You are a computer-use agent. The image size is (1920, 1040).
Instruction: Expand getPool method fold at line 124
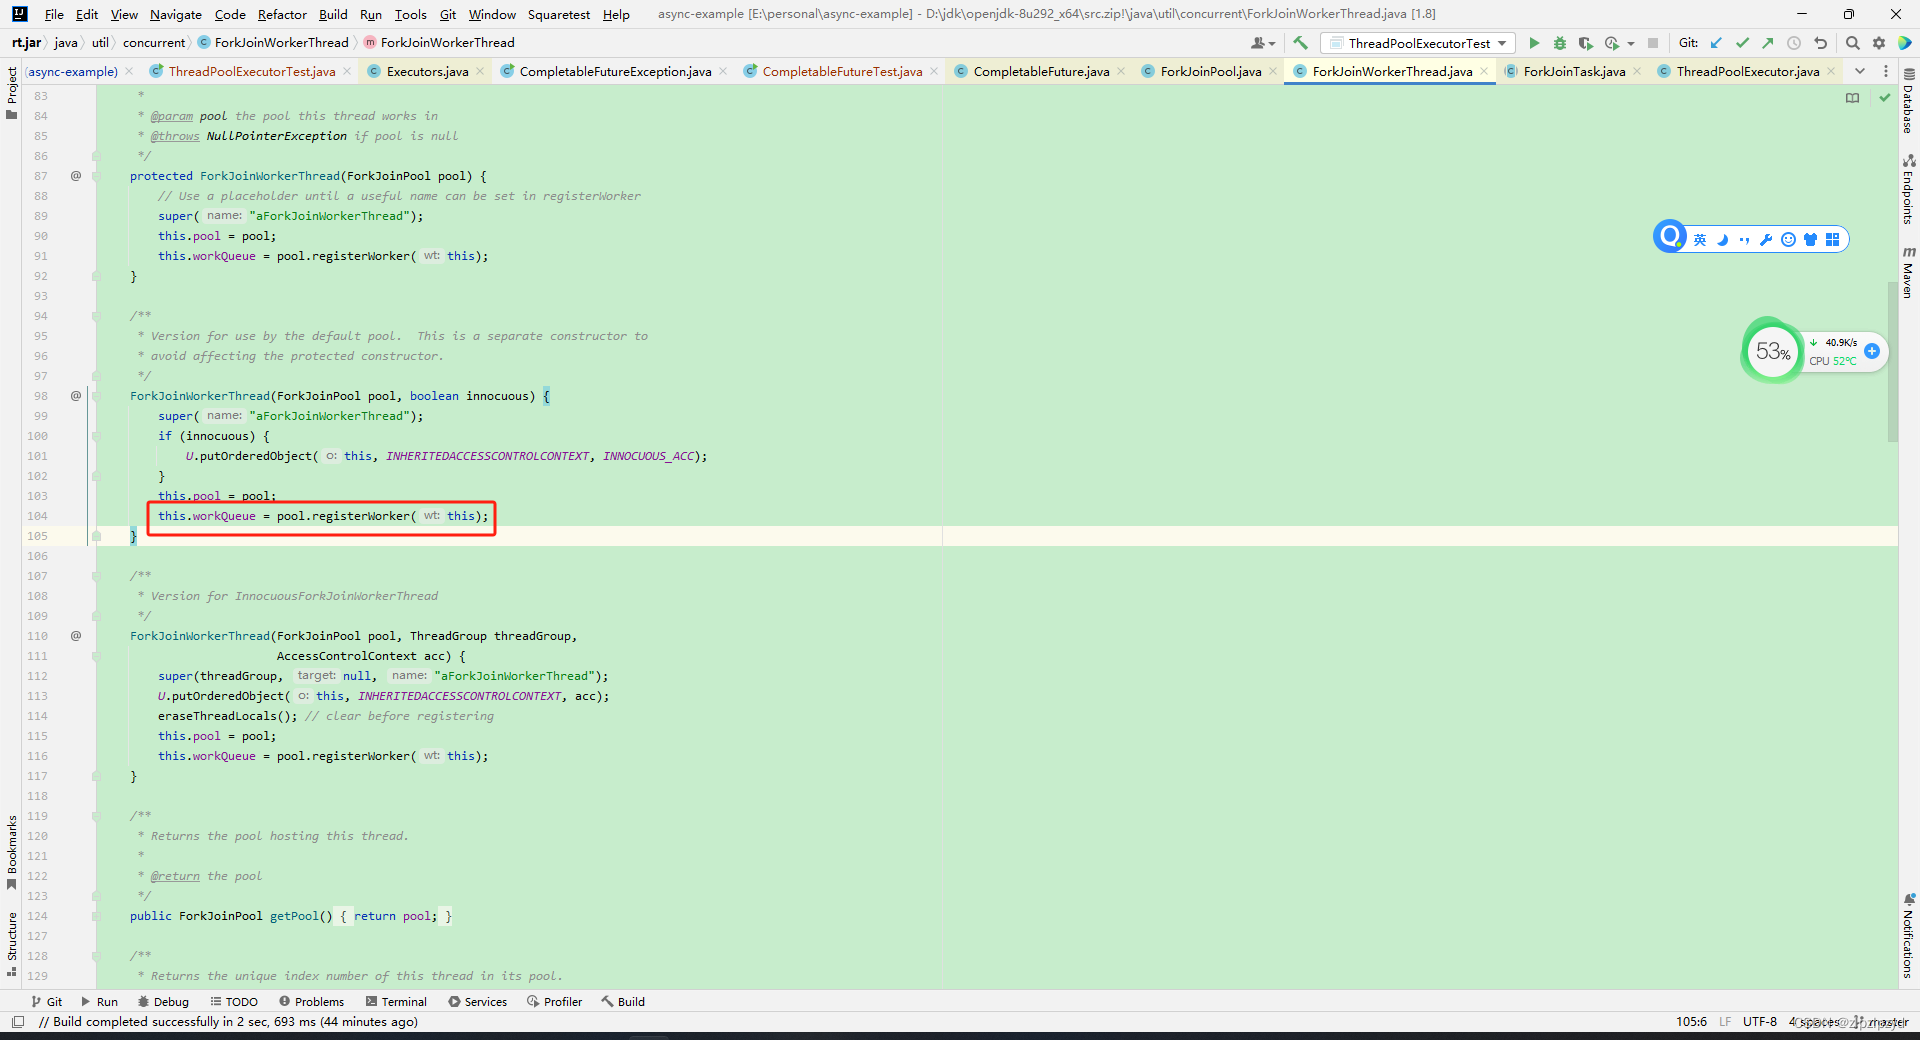coord(97,916)
